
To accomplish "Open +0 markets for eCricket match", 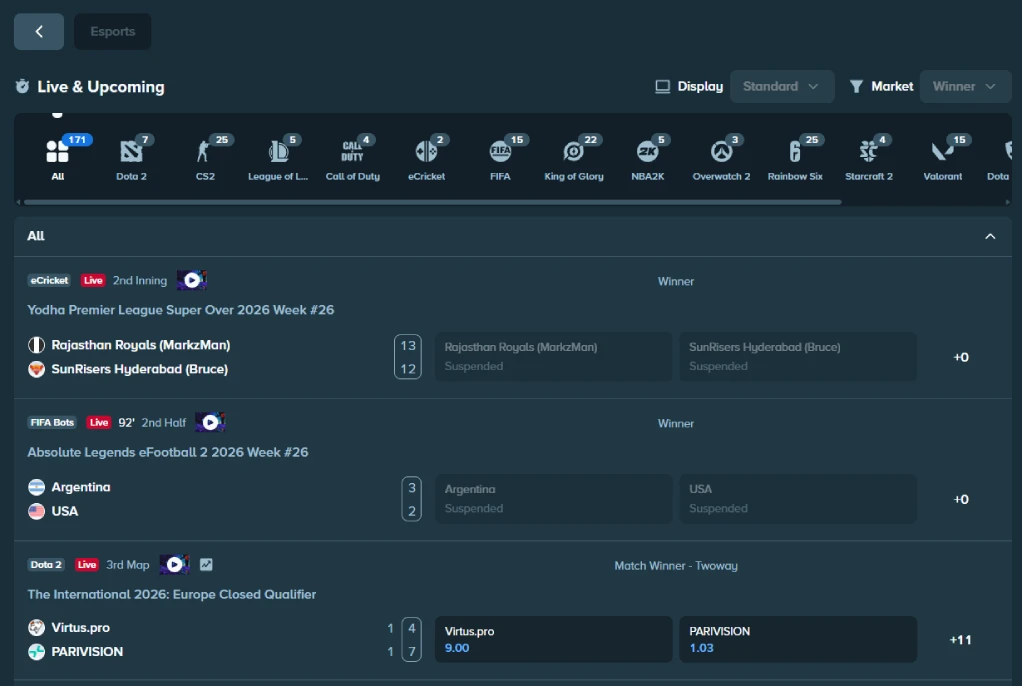I will (x=961, y=357).
